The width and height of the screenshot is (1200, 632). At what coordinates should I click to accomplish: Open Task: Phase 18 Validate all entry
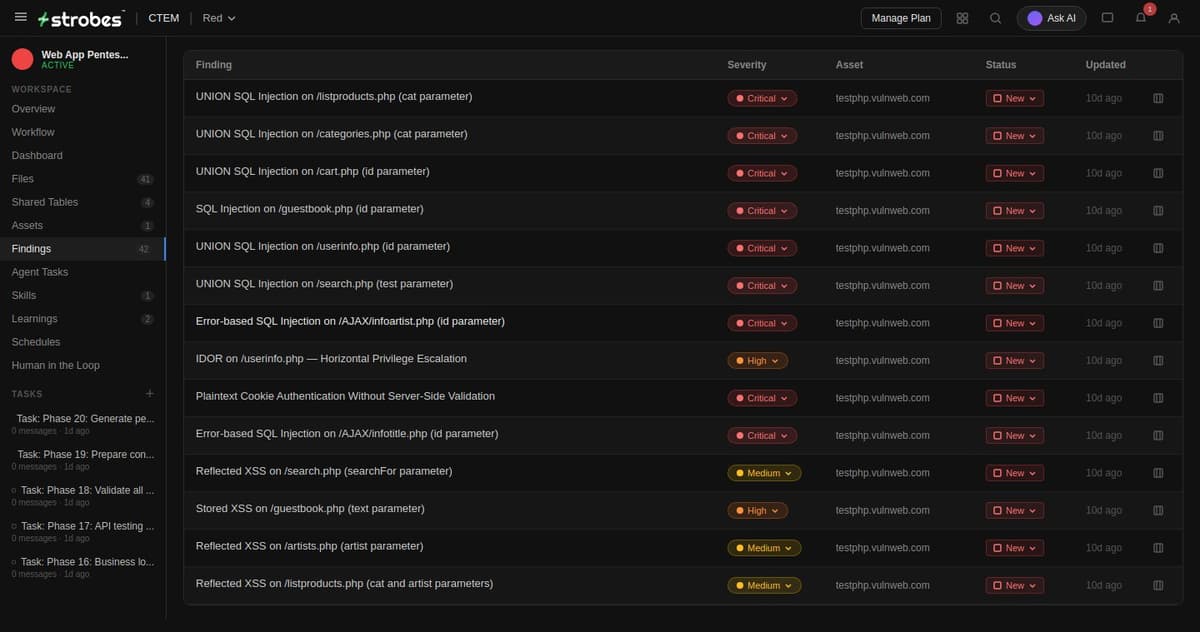pyautogui.click(x=83, y=496)
